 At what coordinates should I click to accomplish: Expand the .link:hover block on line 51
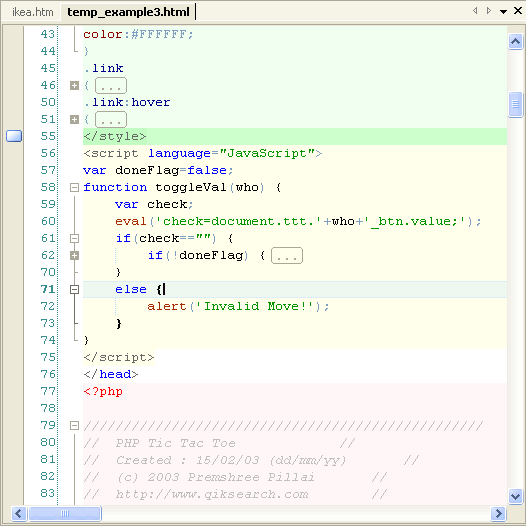pyautogui.click(x=74, y=119)
